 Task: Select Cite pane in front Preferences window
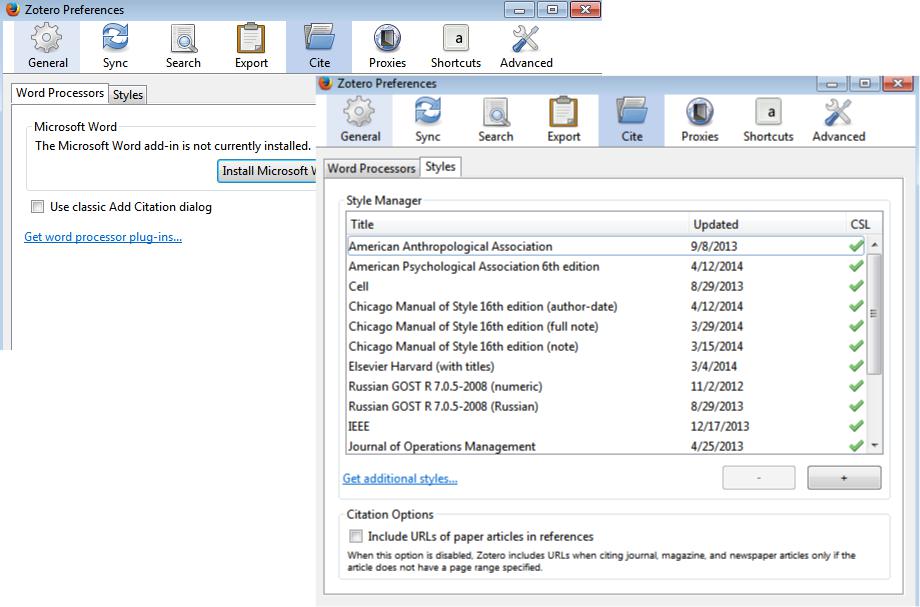(x=632, y=120)
